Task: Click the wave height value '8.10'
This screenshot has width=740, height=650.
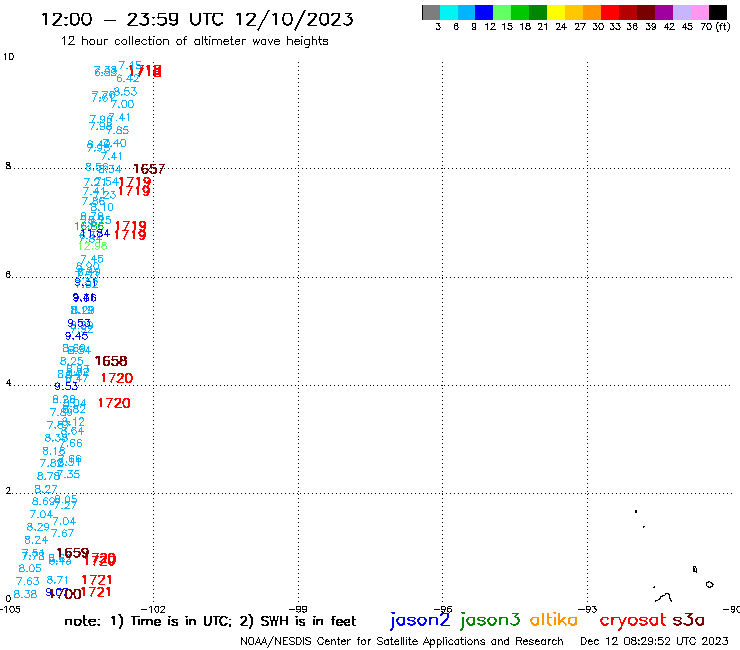Action: [102, 207]
